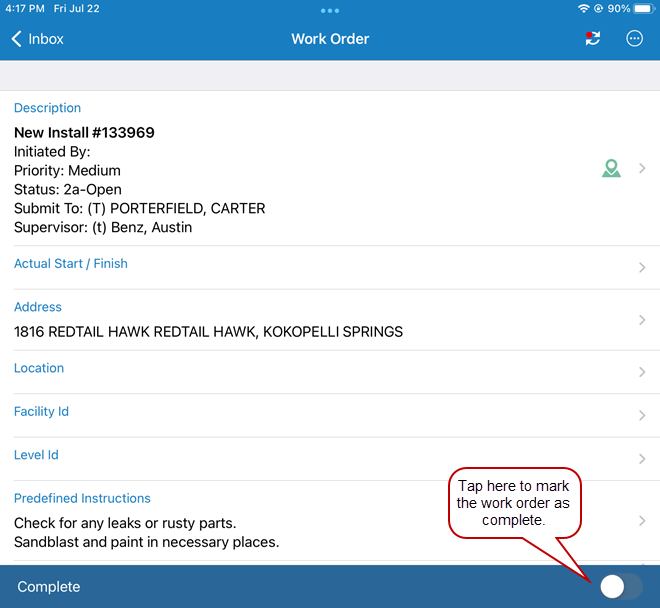Image resolution: width=660 pixels, height=608 pixels.
Task: Tap the three dots at top center
Action: click(x=330, y=10)
